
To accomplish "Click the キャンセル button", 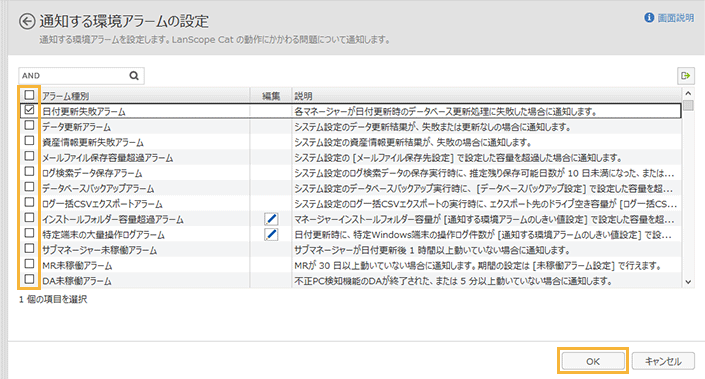I will click(663, 361).
